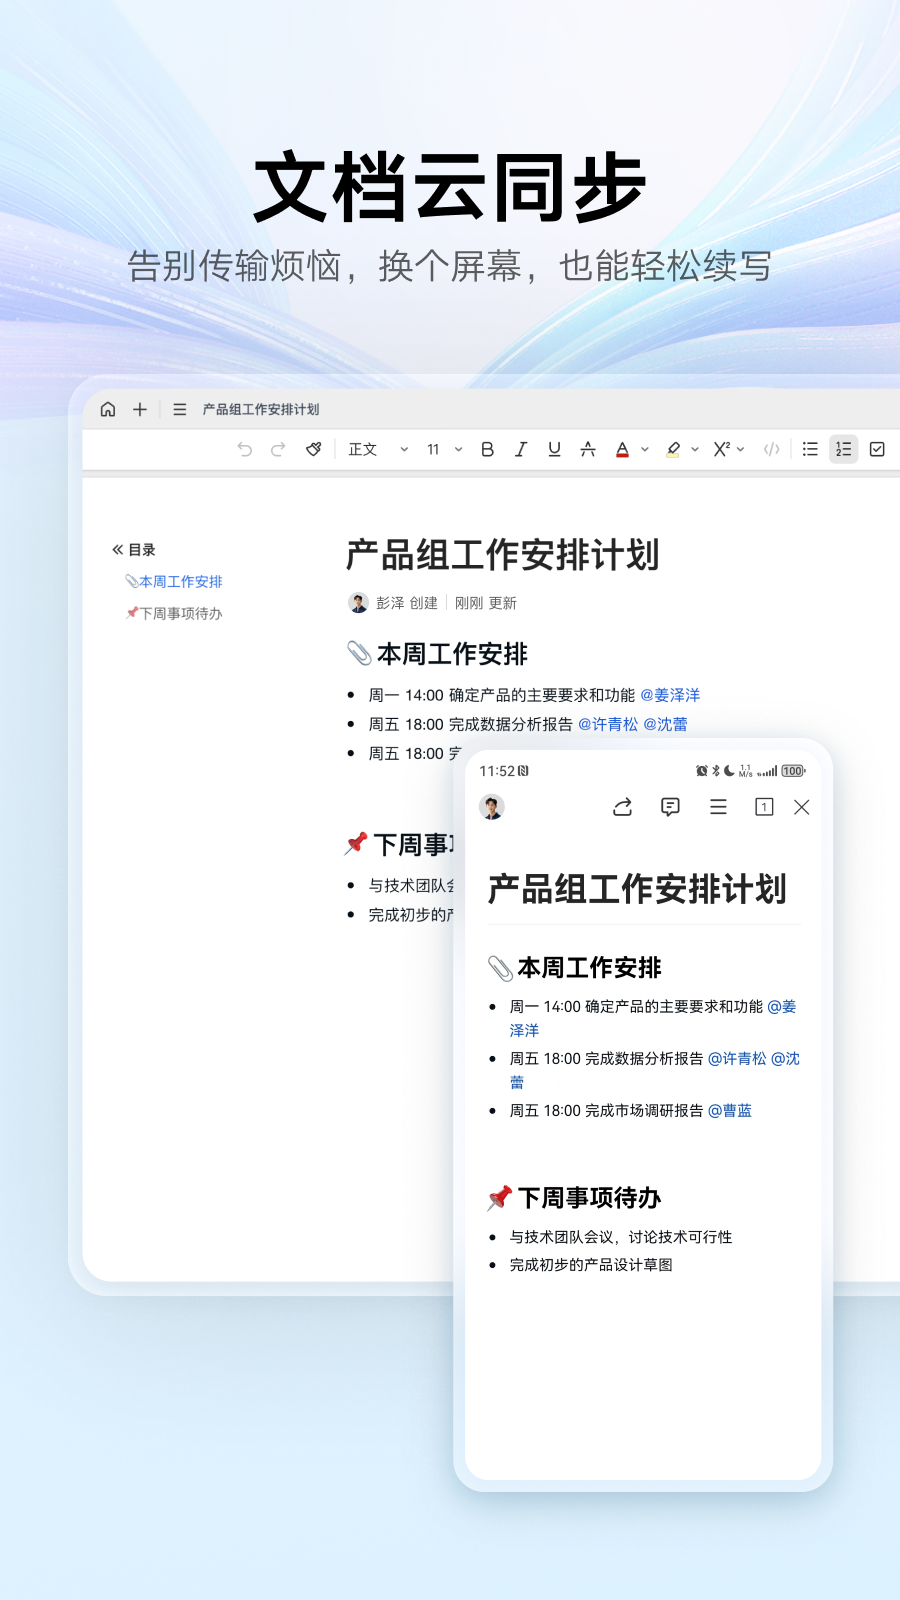Open @许青松 mention in tablet document
900x1600 pixels.
point(608,724)
